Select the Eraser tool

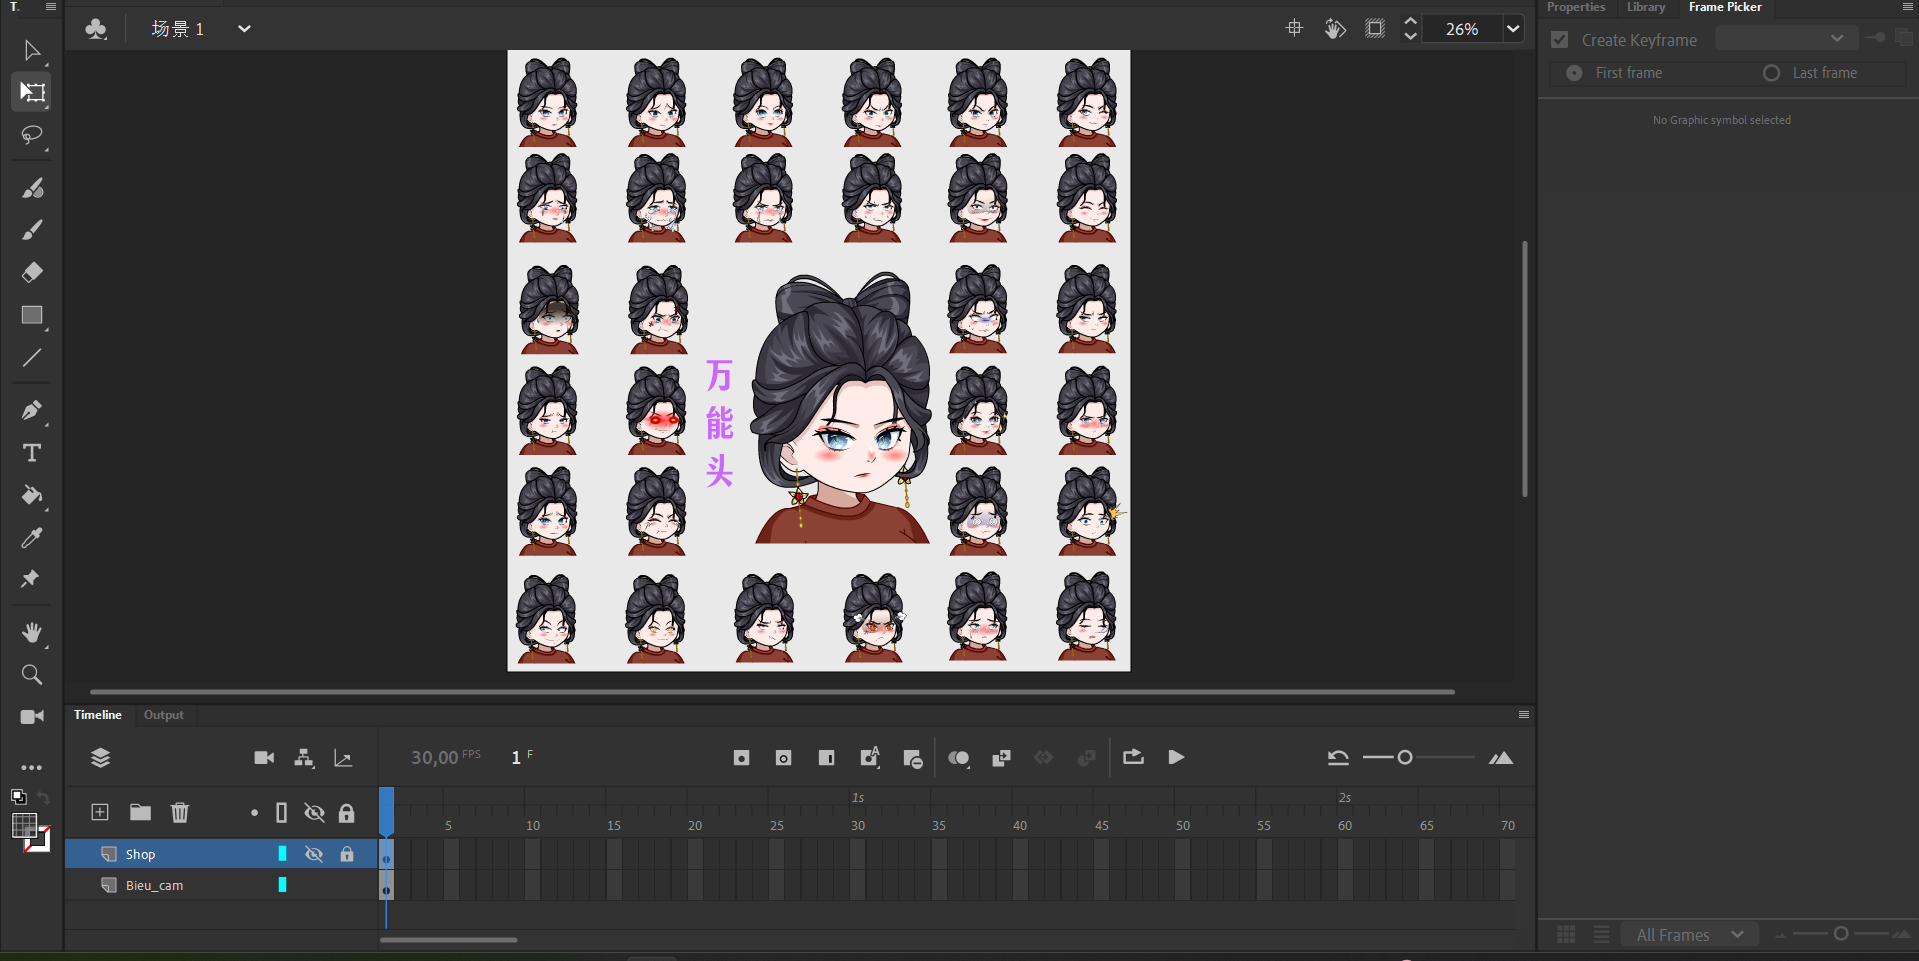32,272
